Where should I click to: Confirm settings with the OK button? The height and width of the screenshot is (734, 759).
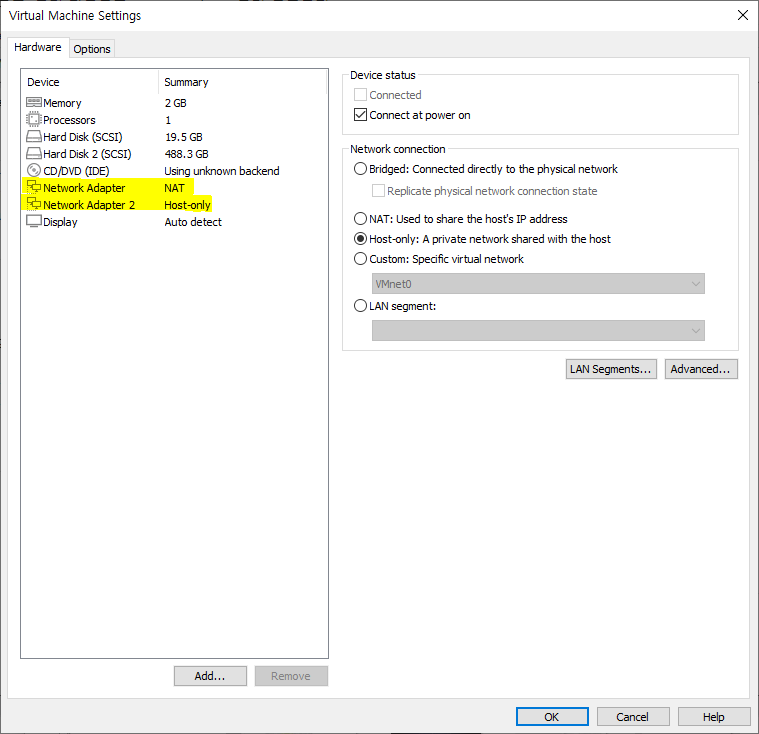click(552, 717)
